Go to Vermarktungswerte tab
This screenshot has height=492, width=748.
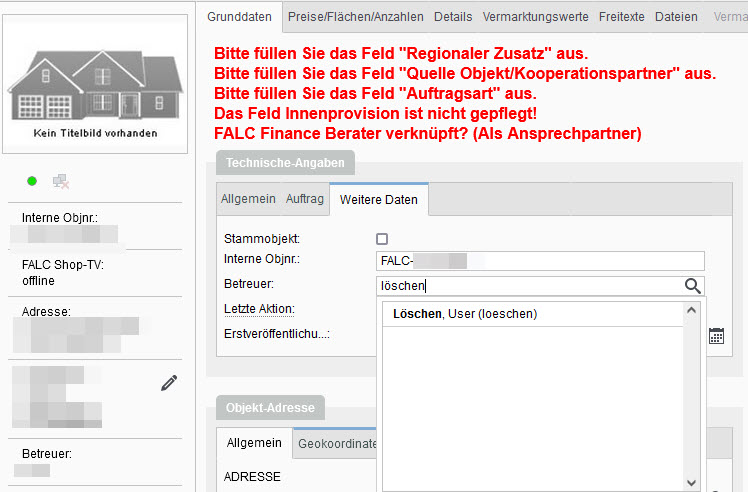(x=536, y=17)
